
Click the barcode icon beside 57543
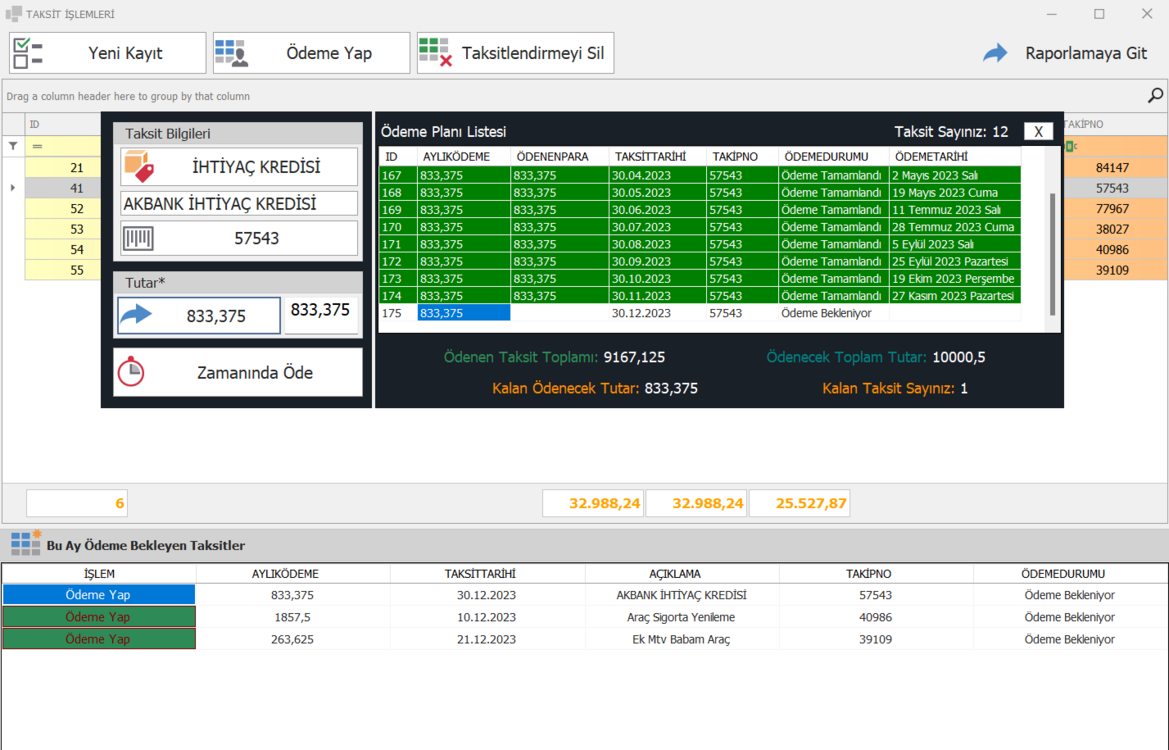139,239
